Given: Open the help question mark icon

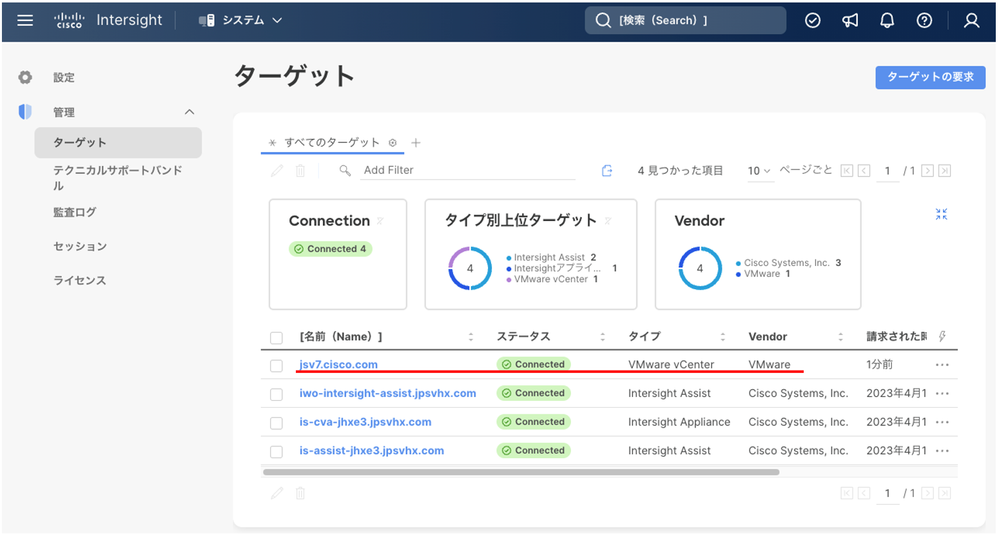Looking at the screenshot, I should (924, 20).
